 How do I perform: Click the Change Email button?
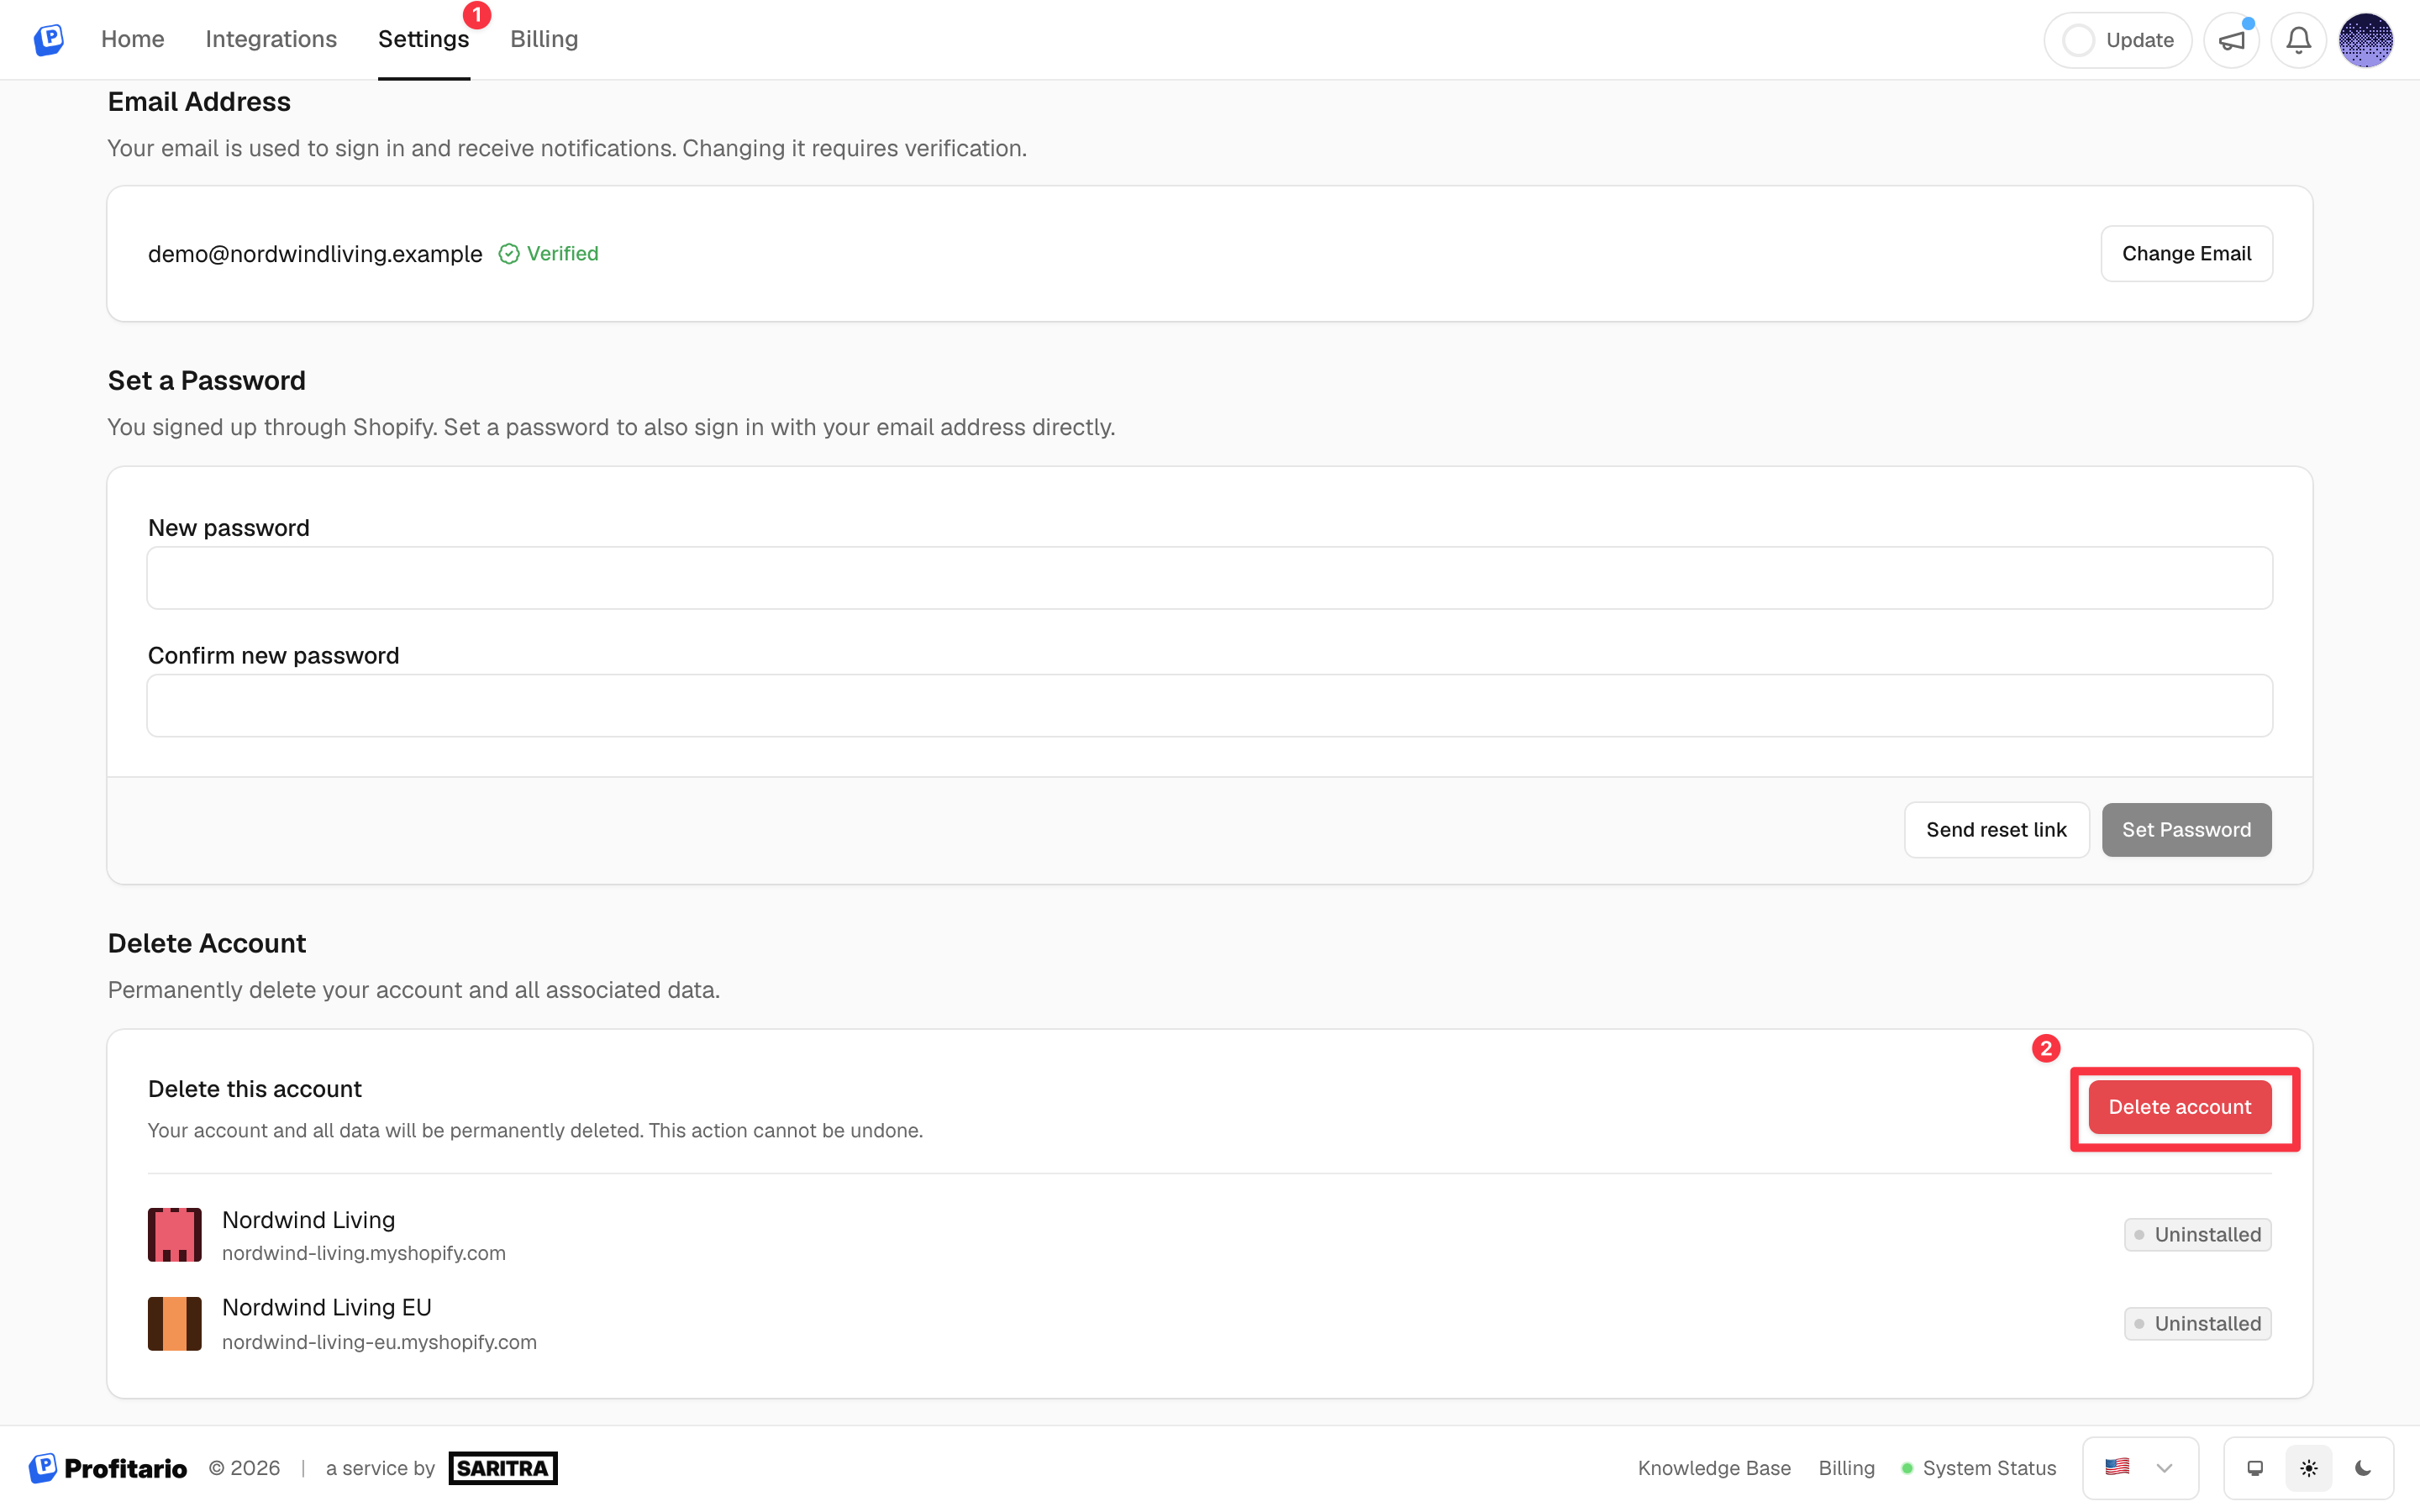point(2186,254)
